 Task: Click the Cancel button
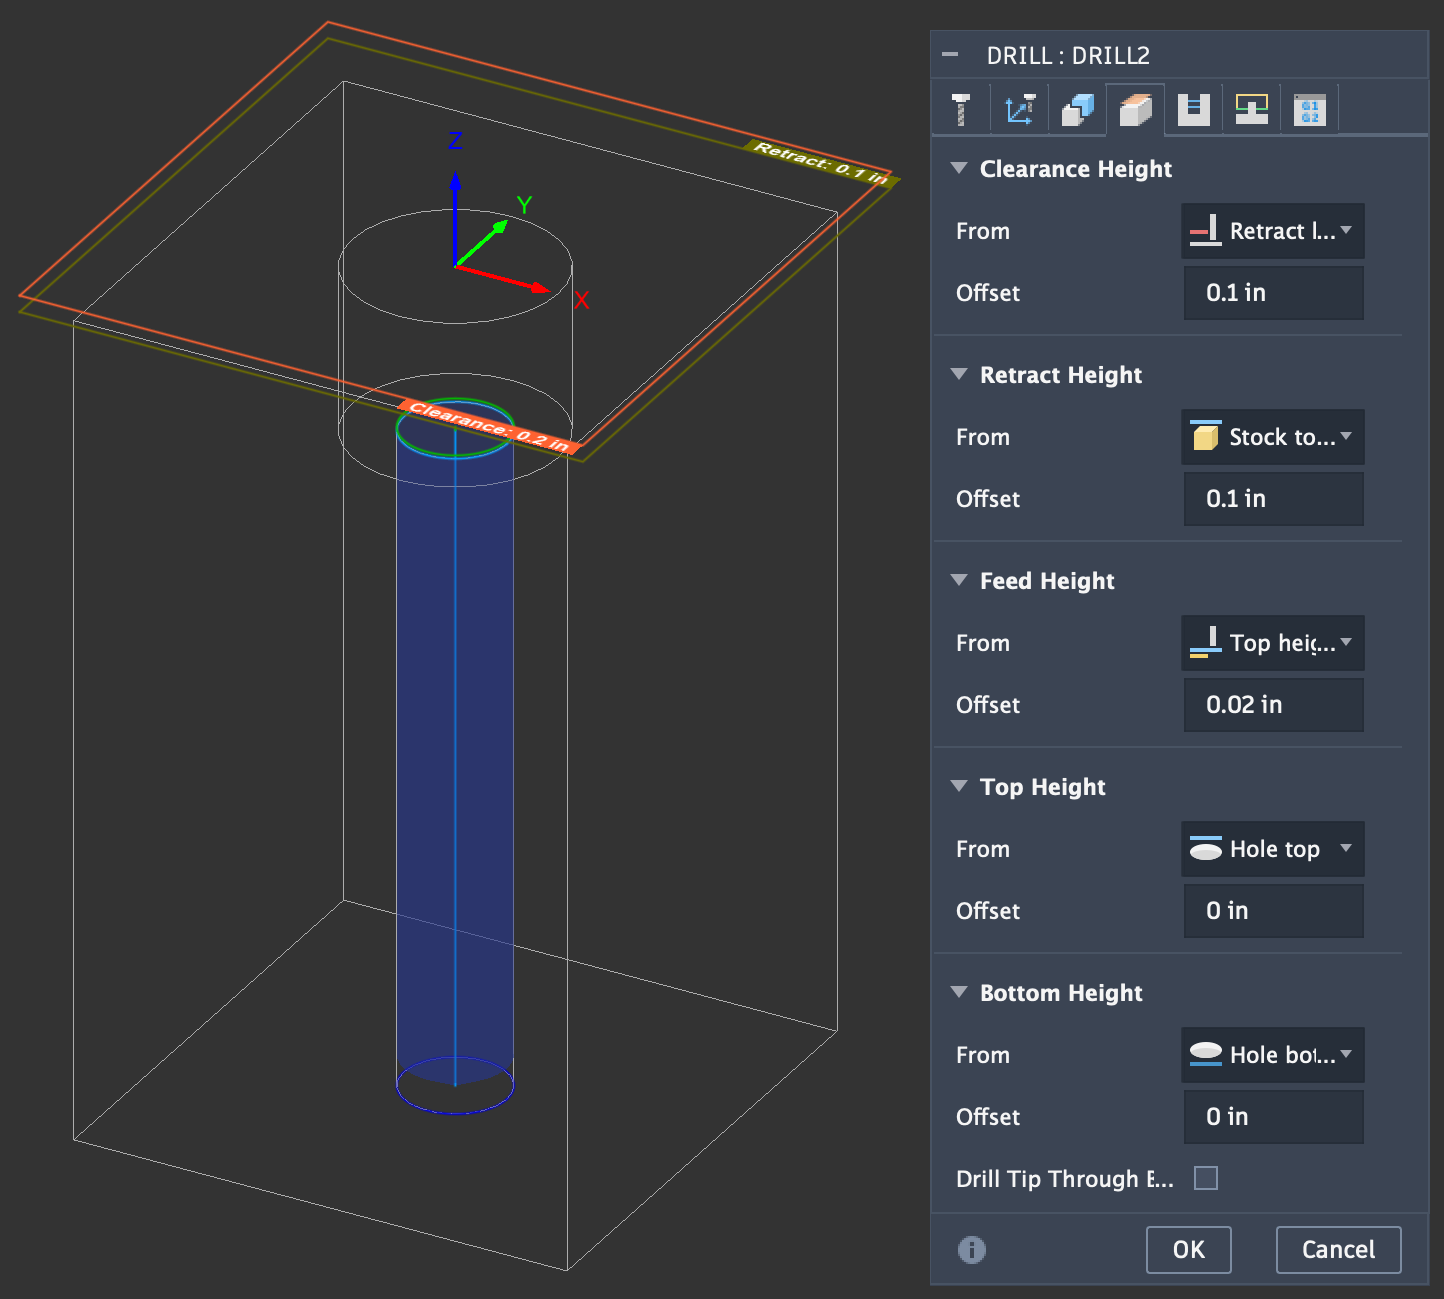[x=1338, y=1250]
